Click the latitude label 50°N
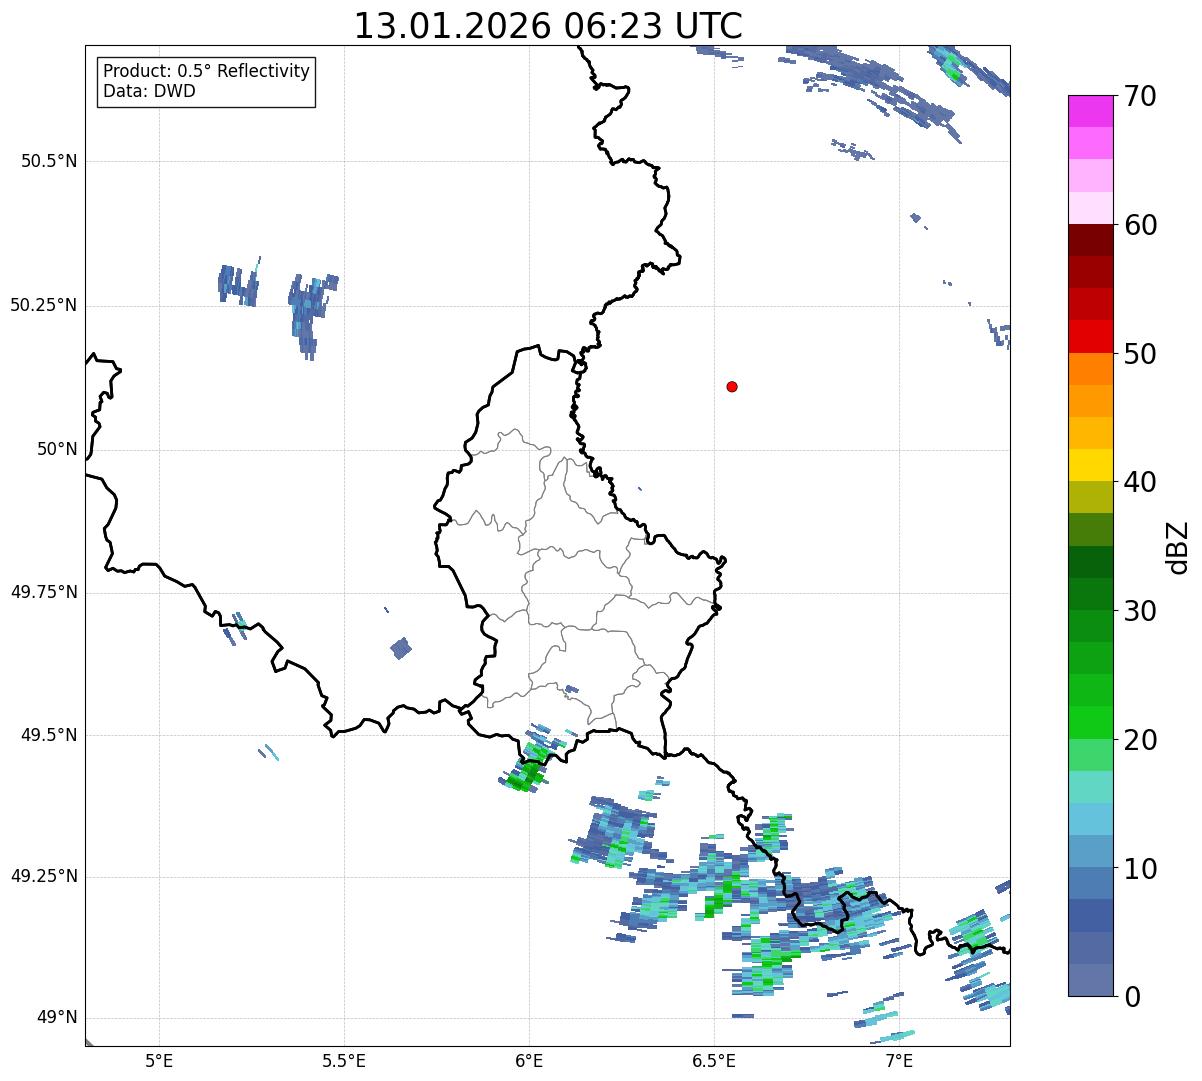Viewport: 1202px width, 1081px height. tap(57, 449)
